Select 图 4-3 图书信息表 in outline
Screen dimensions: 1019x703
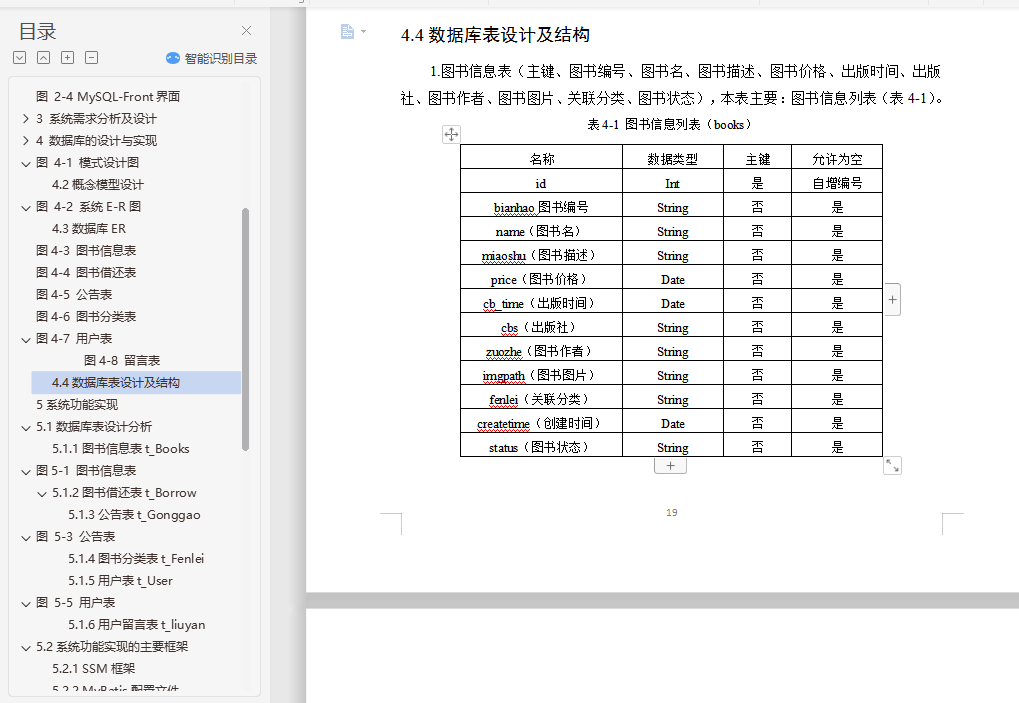[x=86, y=251]
